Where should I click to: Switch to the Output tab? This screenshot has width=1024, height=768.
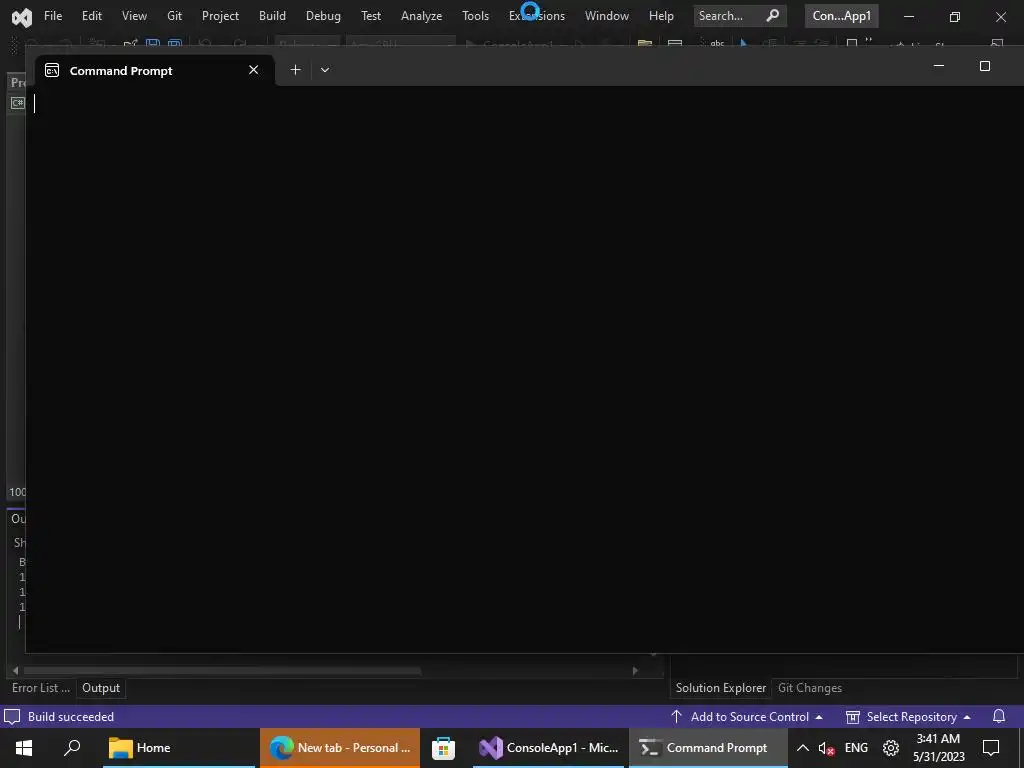[x=101, y=688]
